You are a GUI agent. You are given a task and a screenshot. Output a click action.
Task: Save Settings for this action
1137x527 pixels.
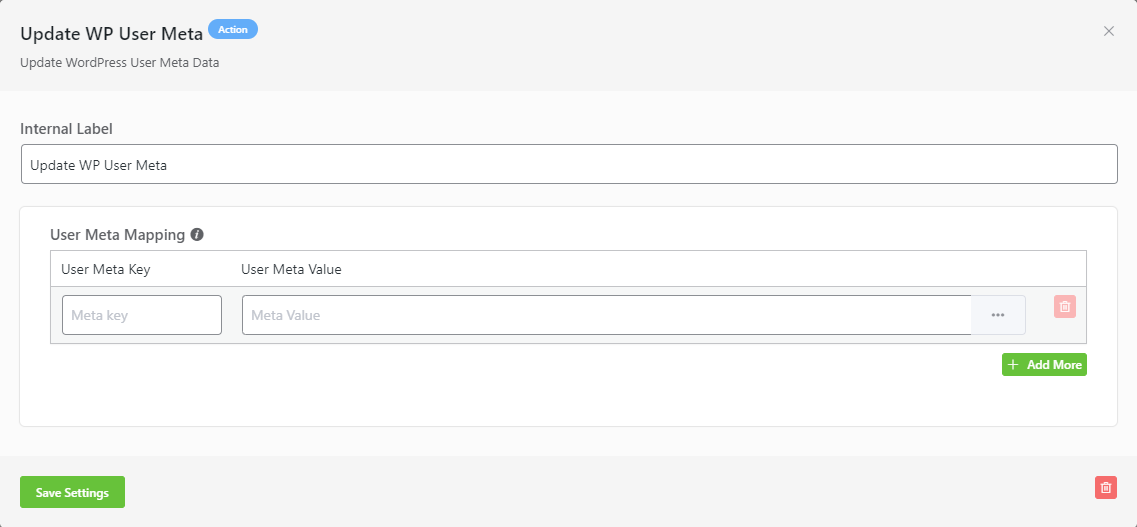[72, 492]
